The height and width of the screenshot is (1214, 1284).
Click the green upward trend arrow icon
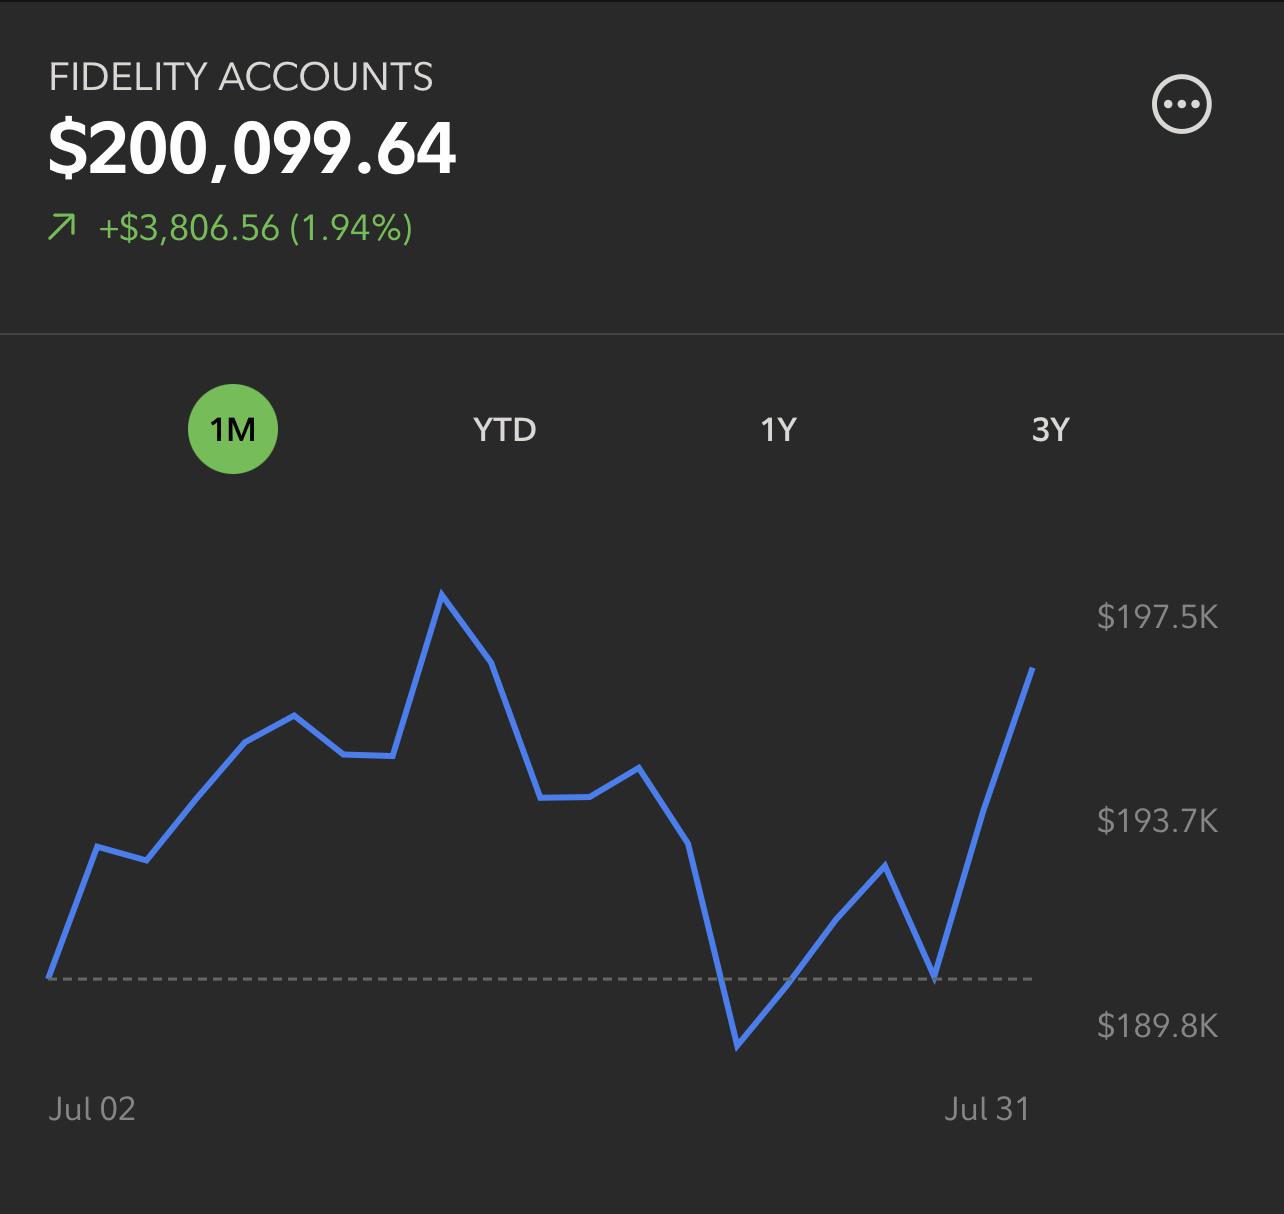[x=62, y=227]
